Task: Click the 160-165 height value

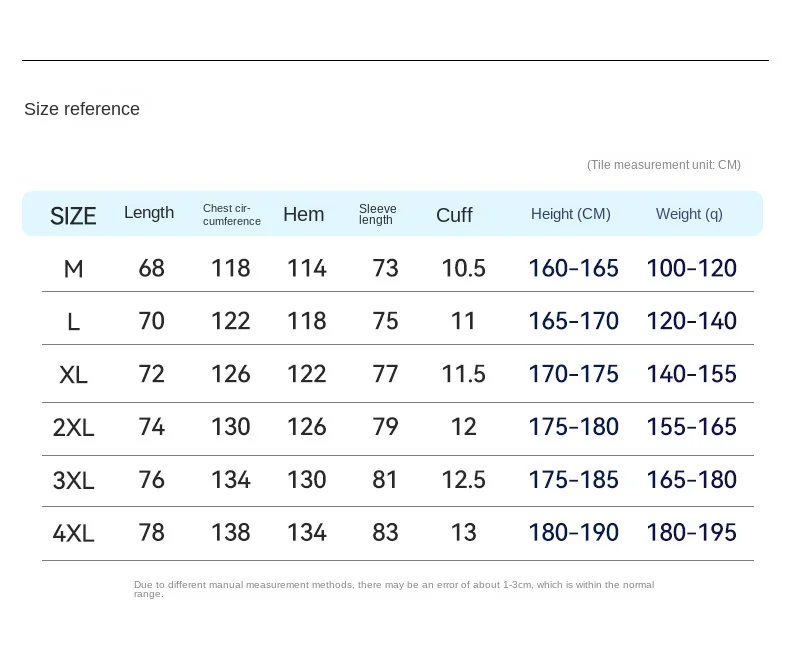Action: pos(573,269)
